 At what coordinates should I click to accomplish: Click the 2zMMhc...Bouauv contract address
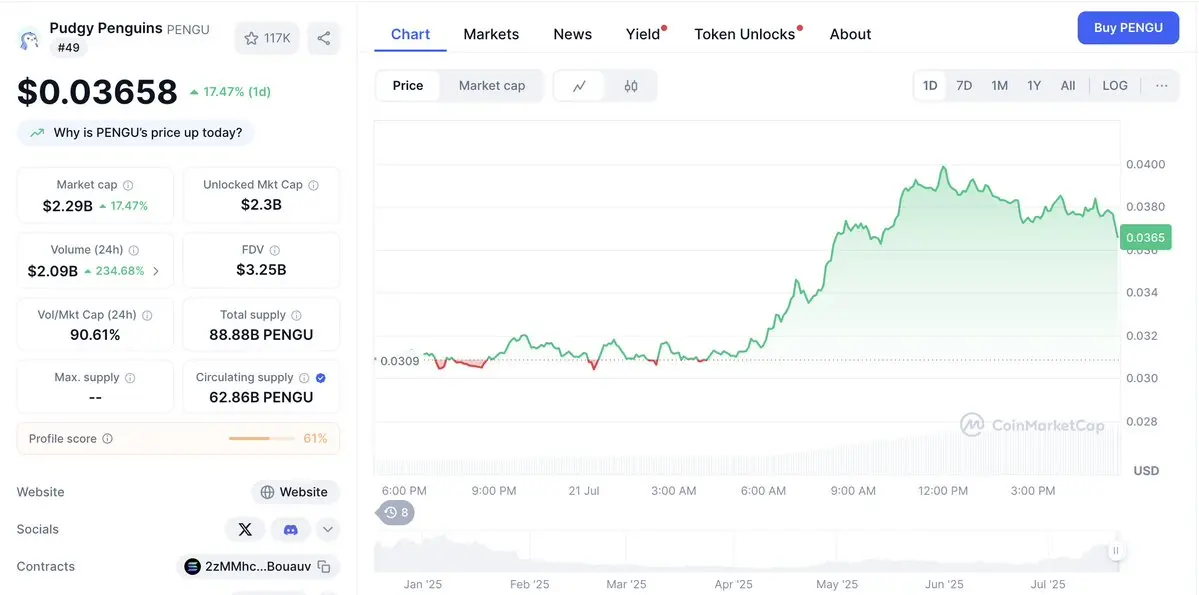pos(258,567)
